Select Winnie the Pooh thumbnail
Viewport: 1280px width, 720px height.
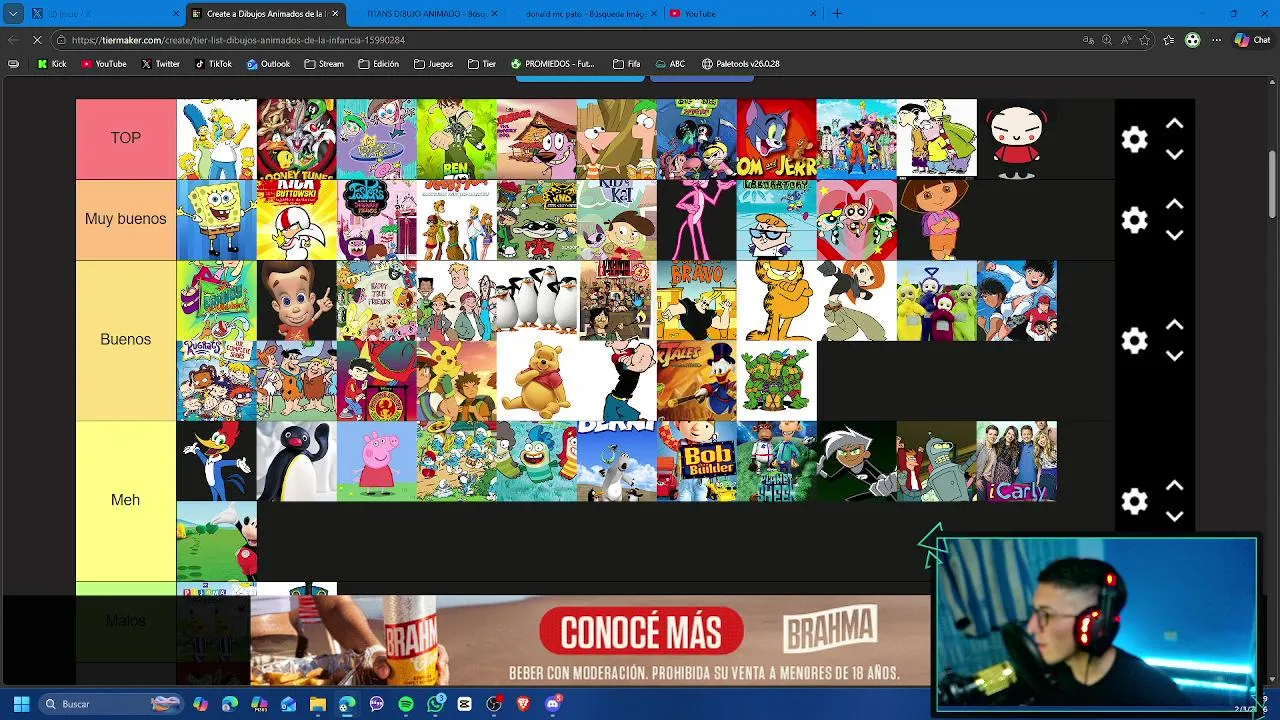pyautogui.click(x=537, y=381)
